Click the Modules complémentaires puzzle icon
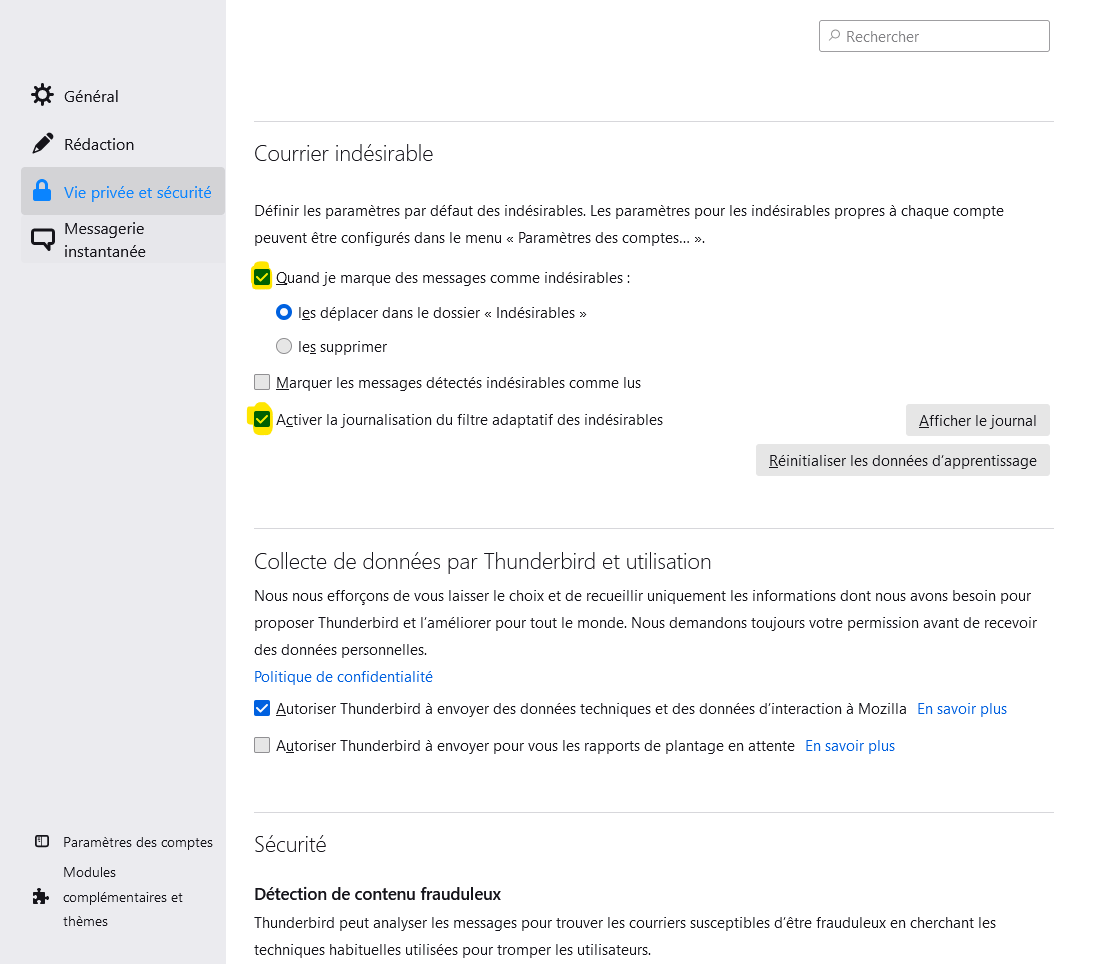Screen dimensions: 1113x964 (41, 896)
